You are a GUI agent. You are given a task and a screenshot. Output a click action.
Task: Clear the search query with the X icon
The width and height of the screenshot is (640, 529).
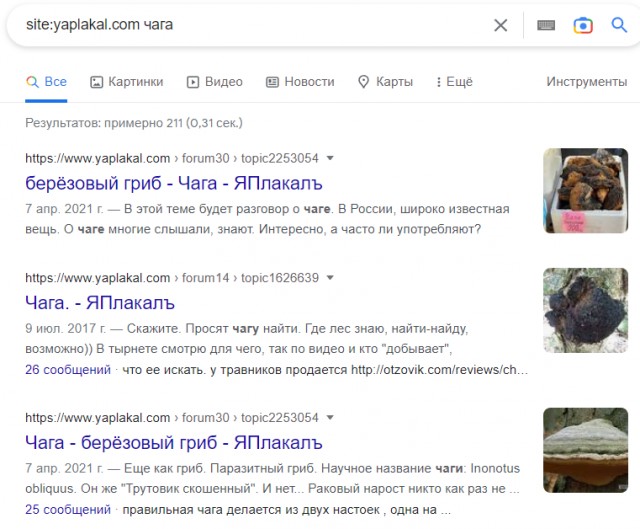tap(500, 25)
